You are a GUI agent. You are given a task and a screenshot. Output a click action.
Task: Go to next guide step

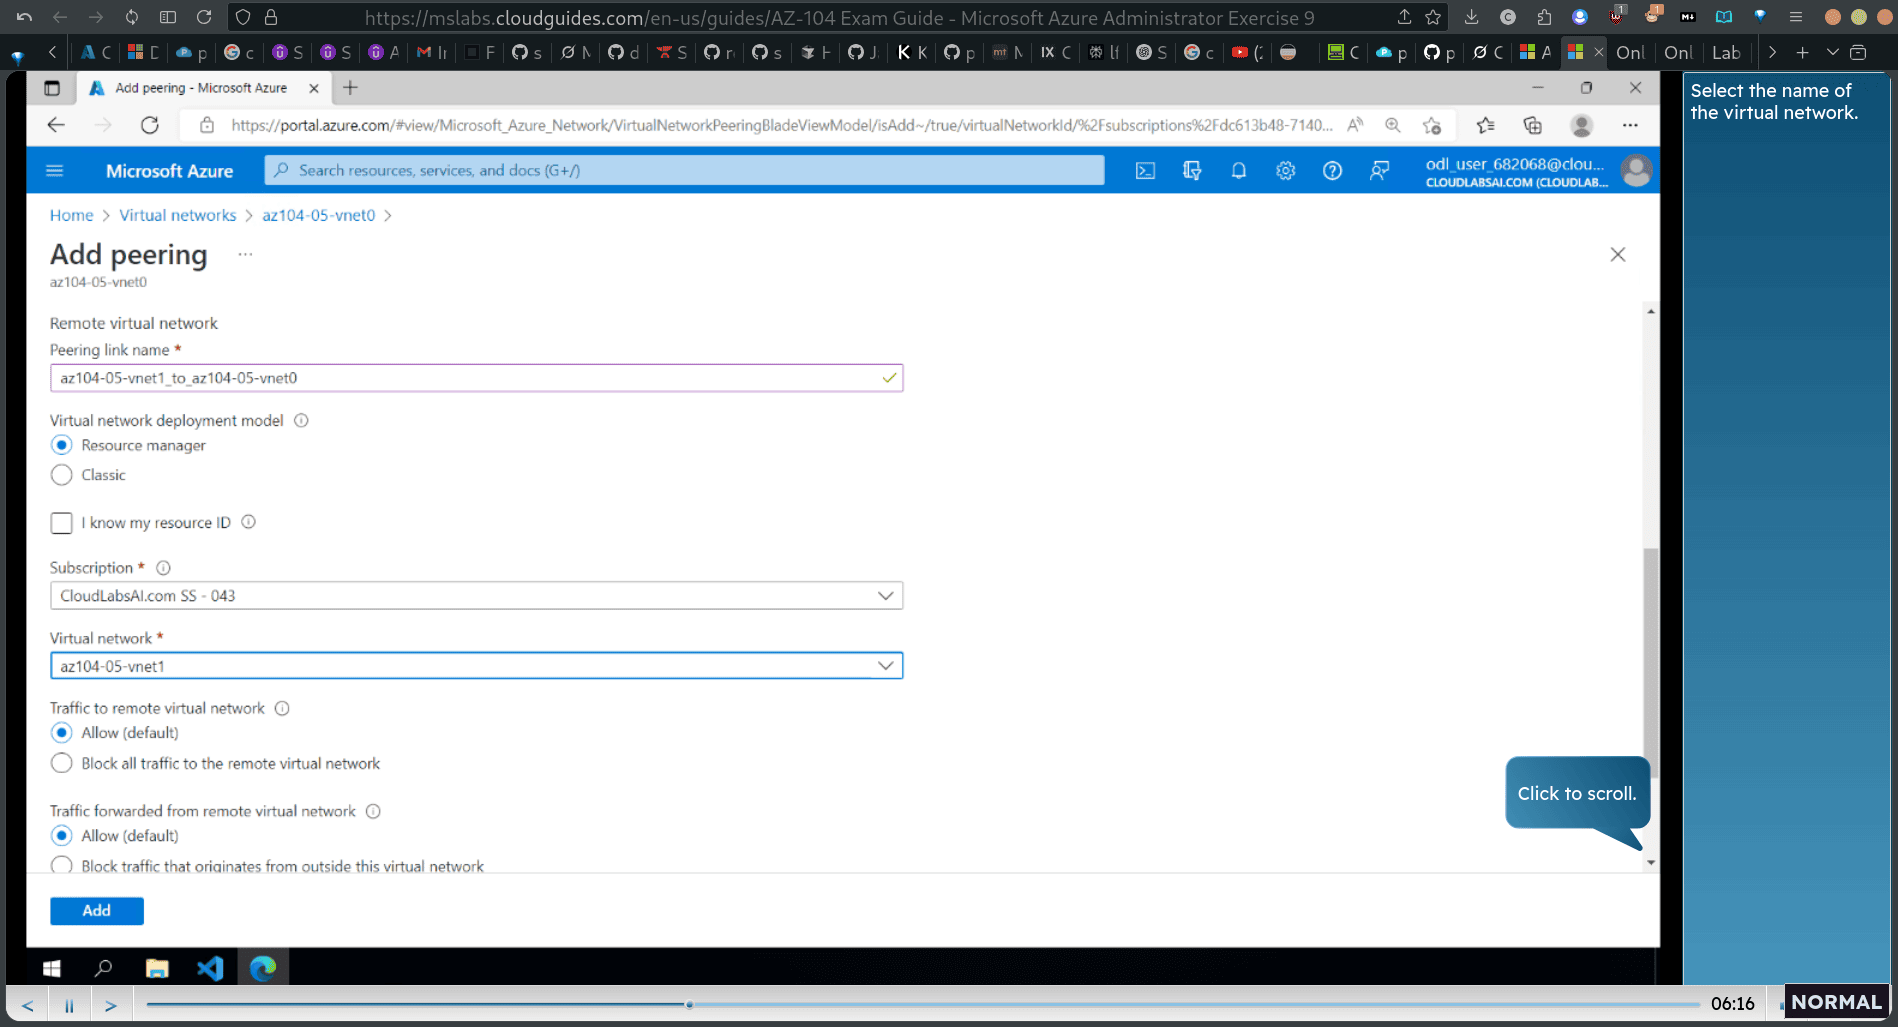[111, 1005]
